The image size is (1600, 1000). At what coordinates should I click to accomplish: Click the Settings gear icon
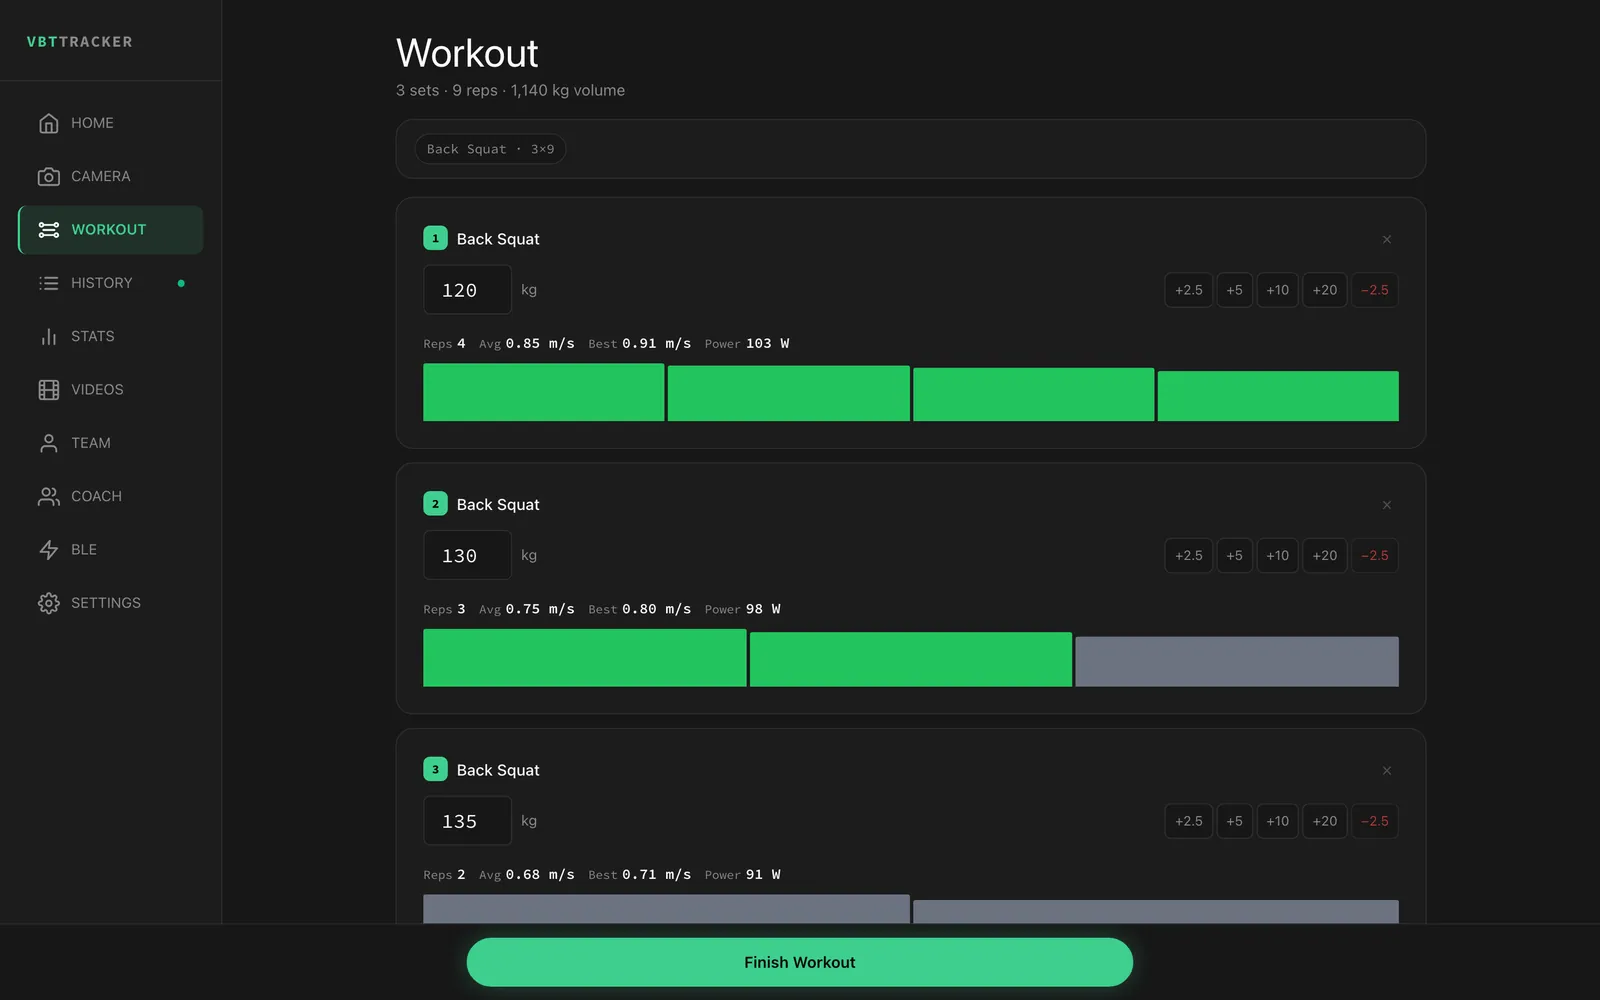click(x=48, y=603)
